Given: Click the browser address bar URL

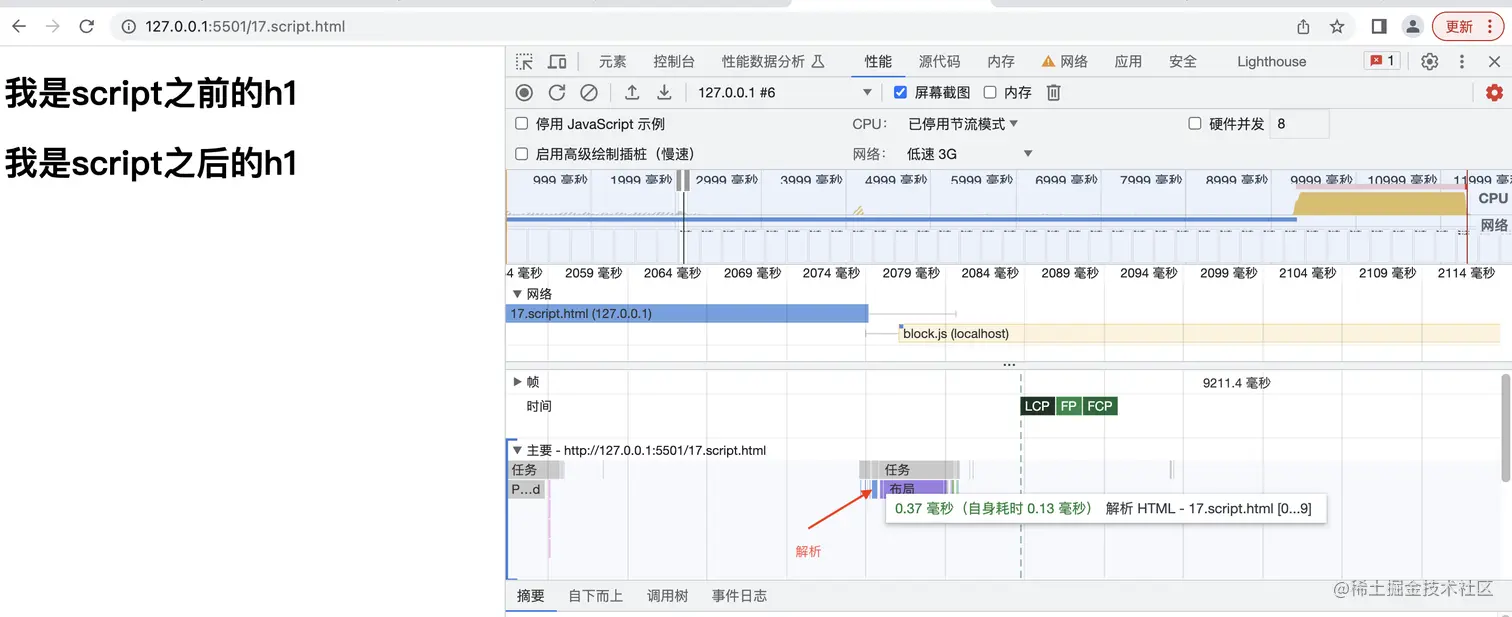Looking at the screenshot, I should (x=245, y=26).
